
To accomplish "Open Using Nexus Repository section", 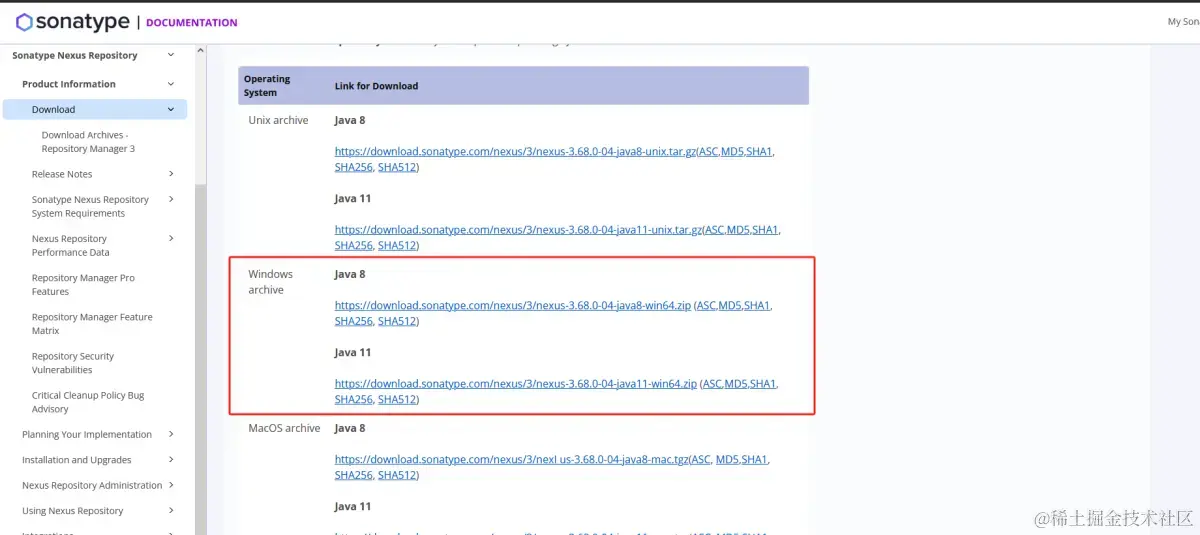I will point(73,511).
